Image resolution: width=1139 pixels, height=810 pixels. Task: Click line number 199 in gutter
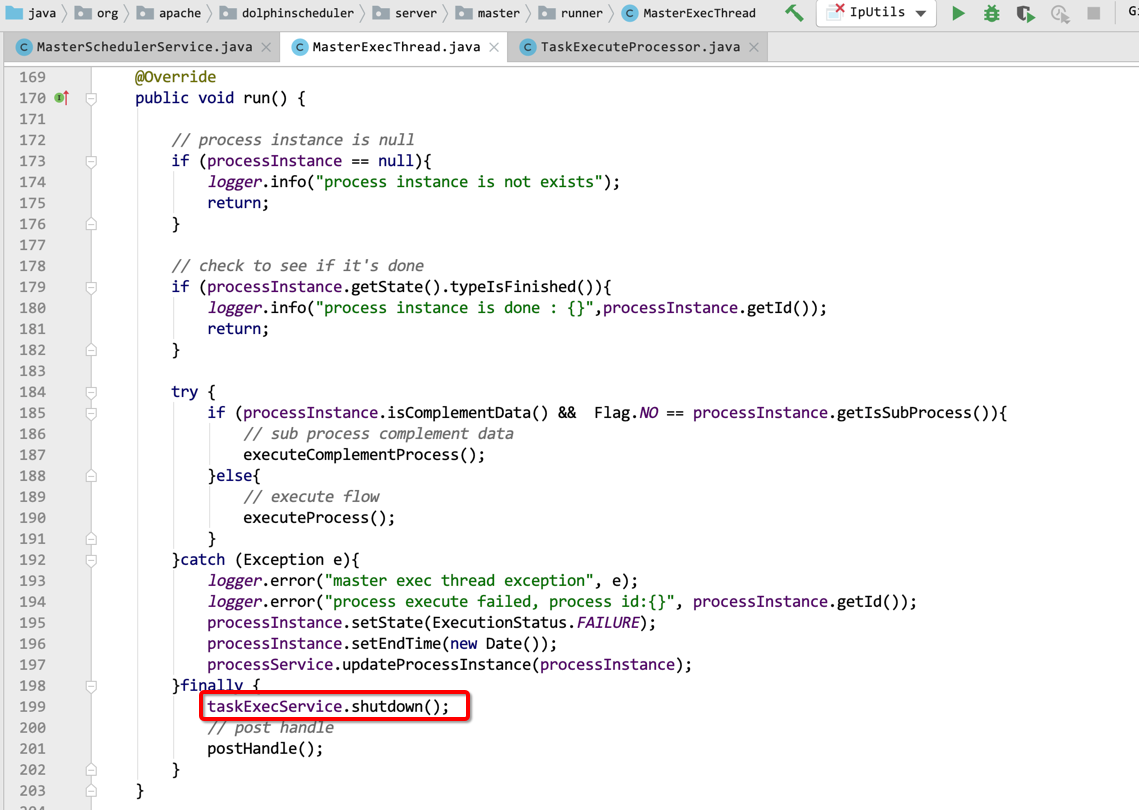click(x=32, y=707)
